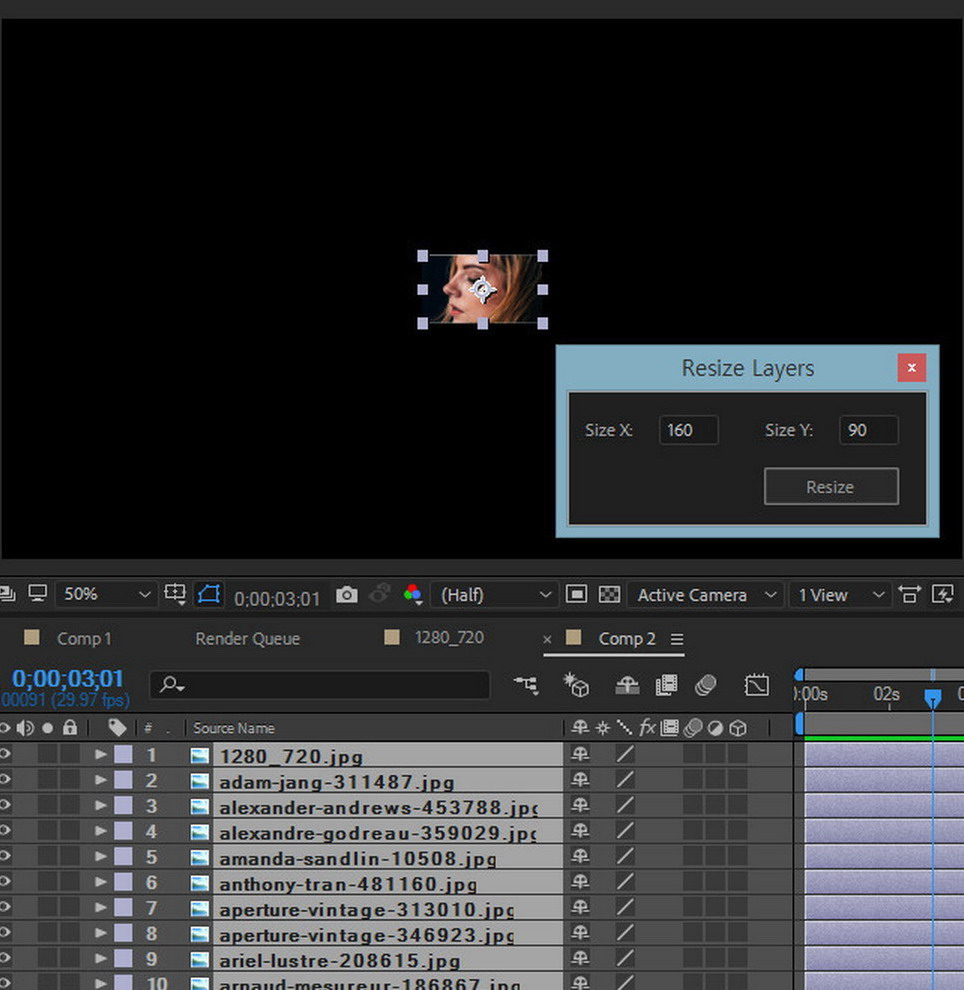Expand layer 7 aperture-vintage-313010 properties

pos(100,907)
